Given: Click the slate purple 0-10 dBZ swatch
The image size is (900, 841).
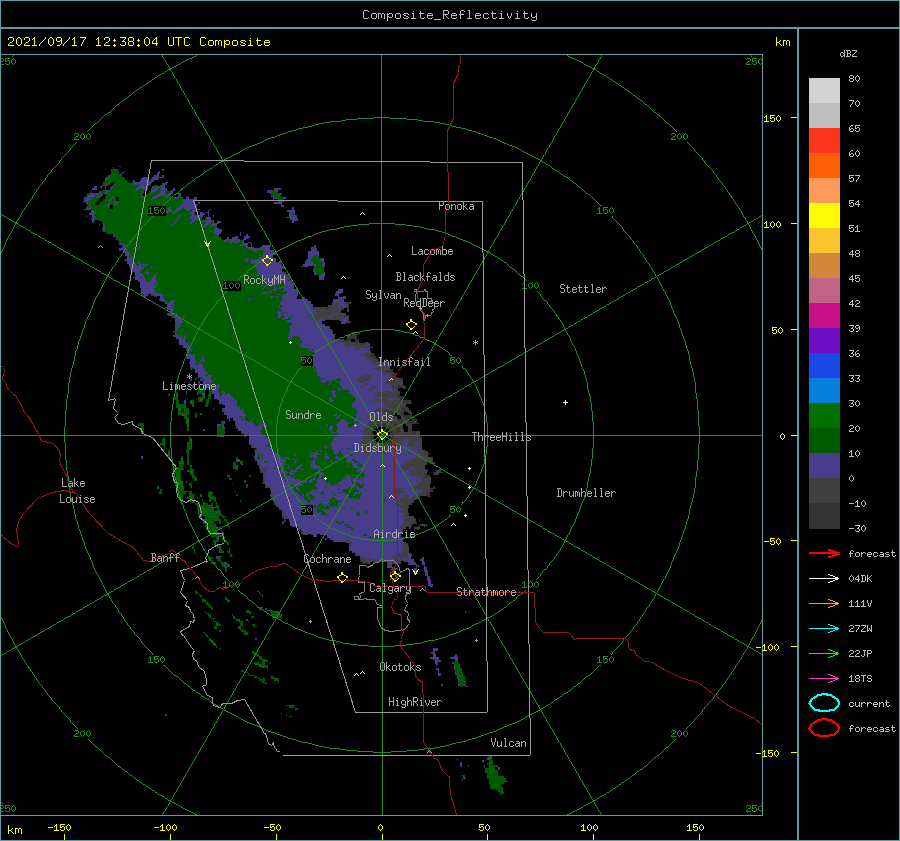Looking at the screenshot, I should click(x=824, y=466).
